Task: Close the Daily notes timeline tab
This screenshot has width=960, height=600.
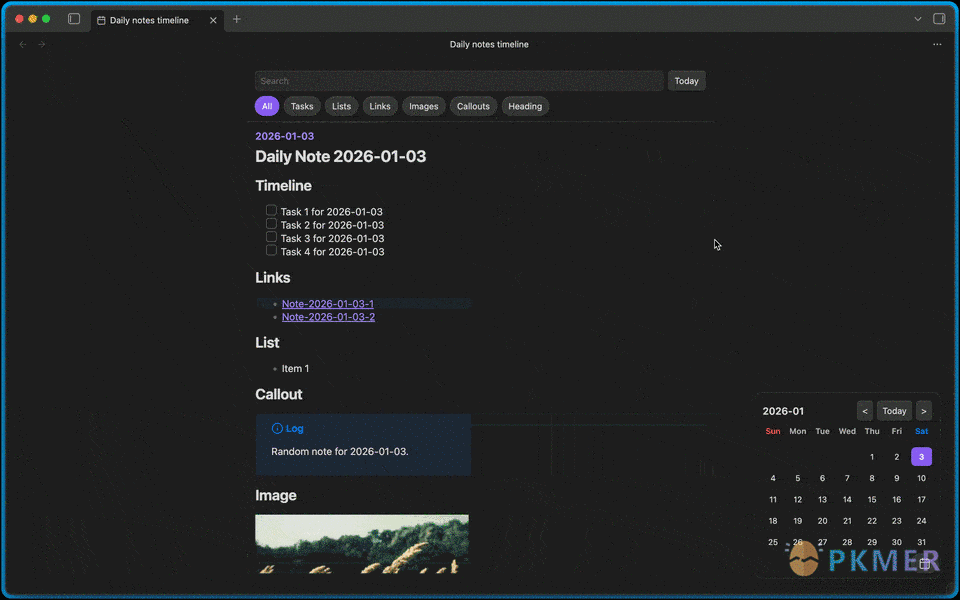Action: [x=213, y=20]
